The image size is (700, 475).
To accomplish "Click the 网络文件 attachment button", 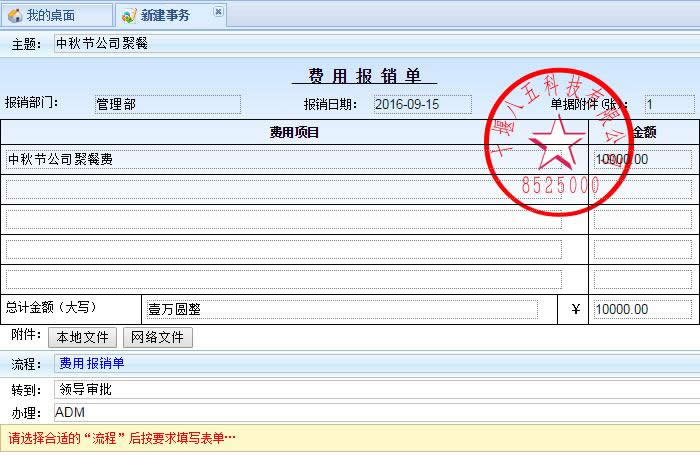I will (x=158, y=337).
